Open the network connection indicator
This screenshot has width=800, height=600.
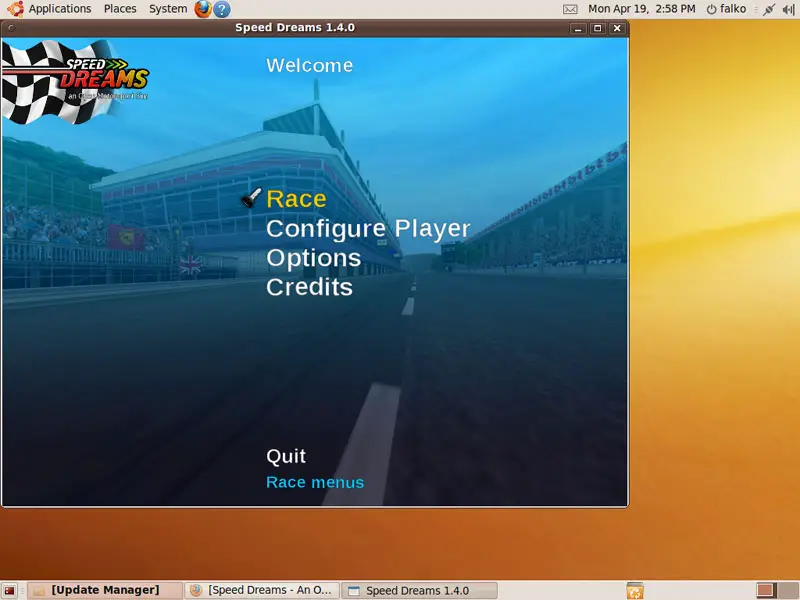point(768,9)
